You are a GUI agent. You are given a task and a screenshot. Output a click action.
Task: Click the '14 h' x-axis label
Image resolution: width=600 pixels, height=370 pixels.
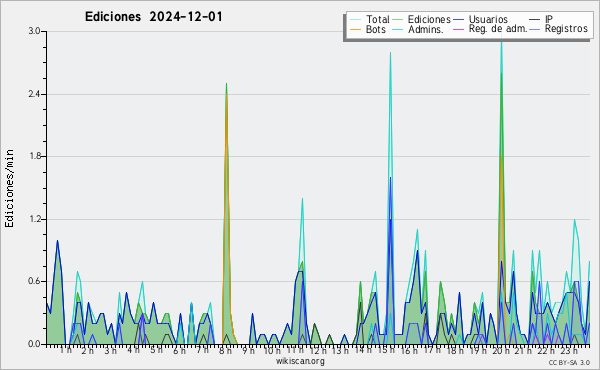(x=363, y=350)
